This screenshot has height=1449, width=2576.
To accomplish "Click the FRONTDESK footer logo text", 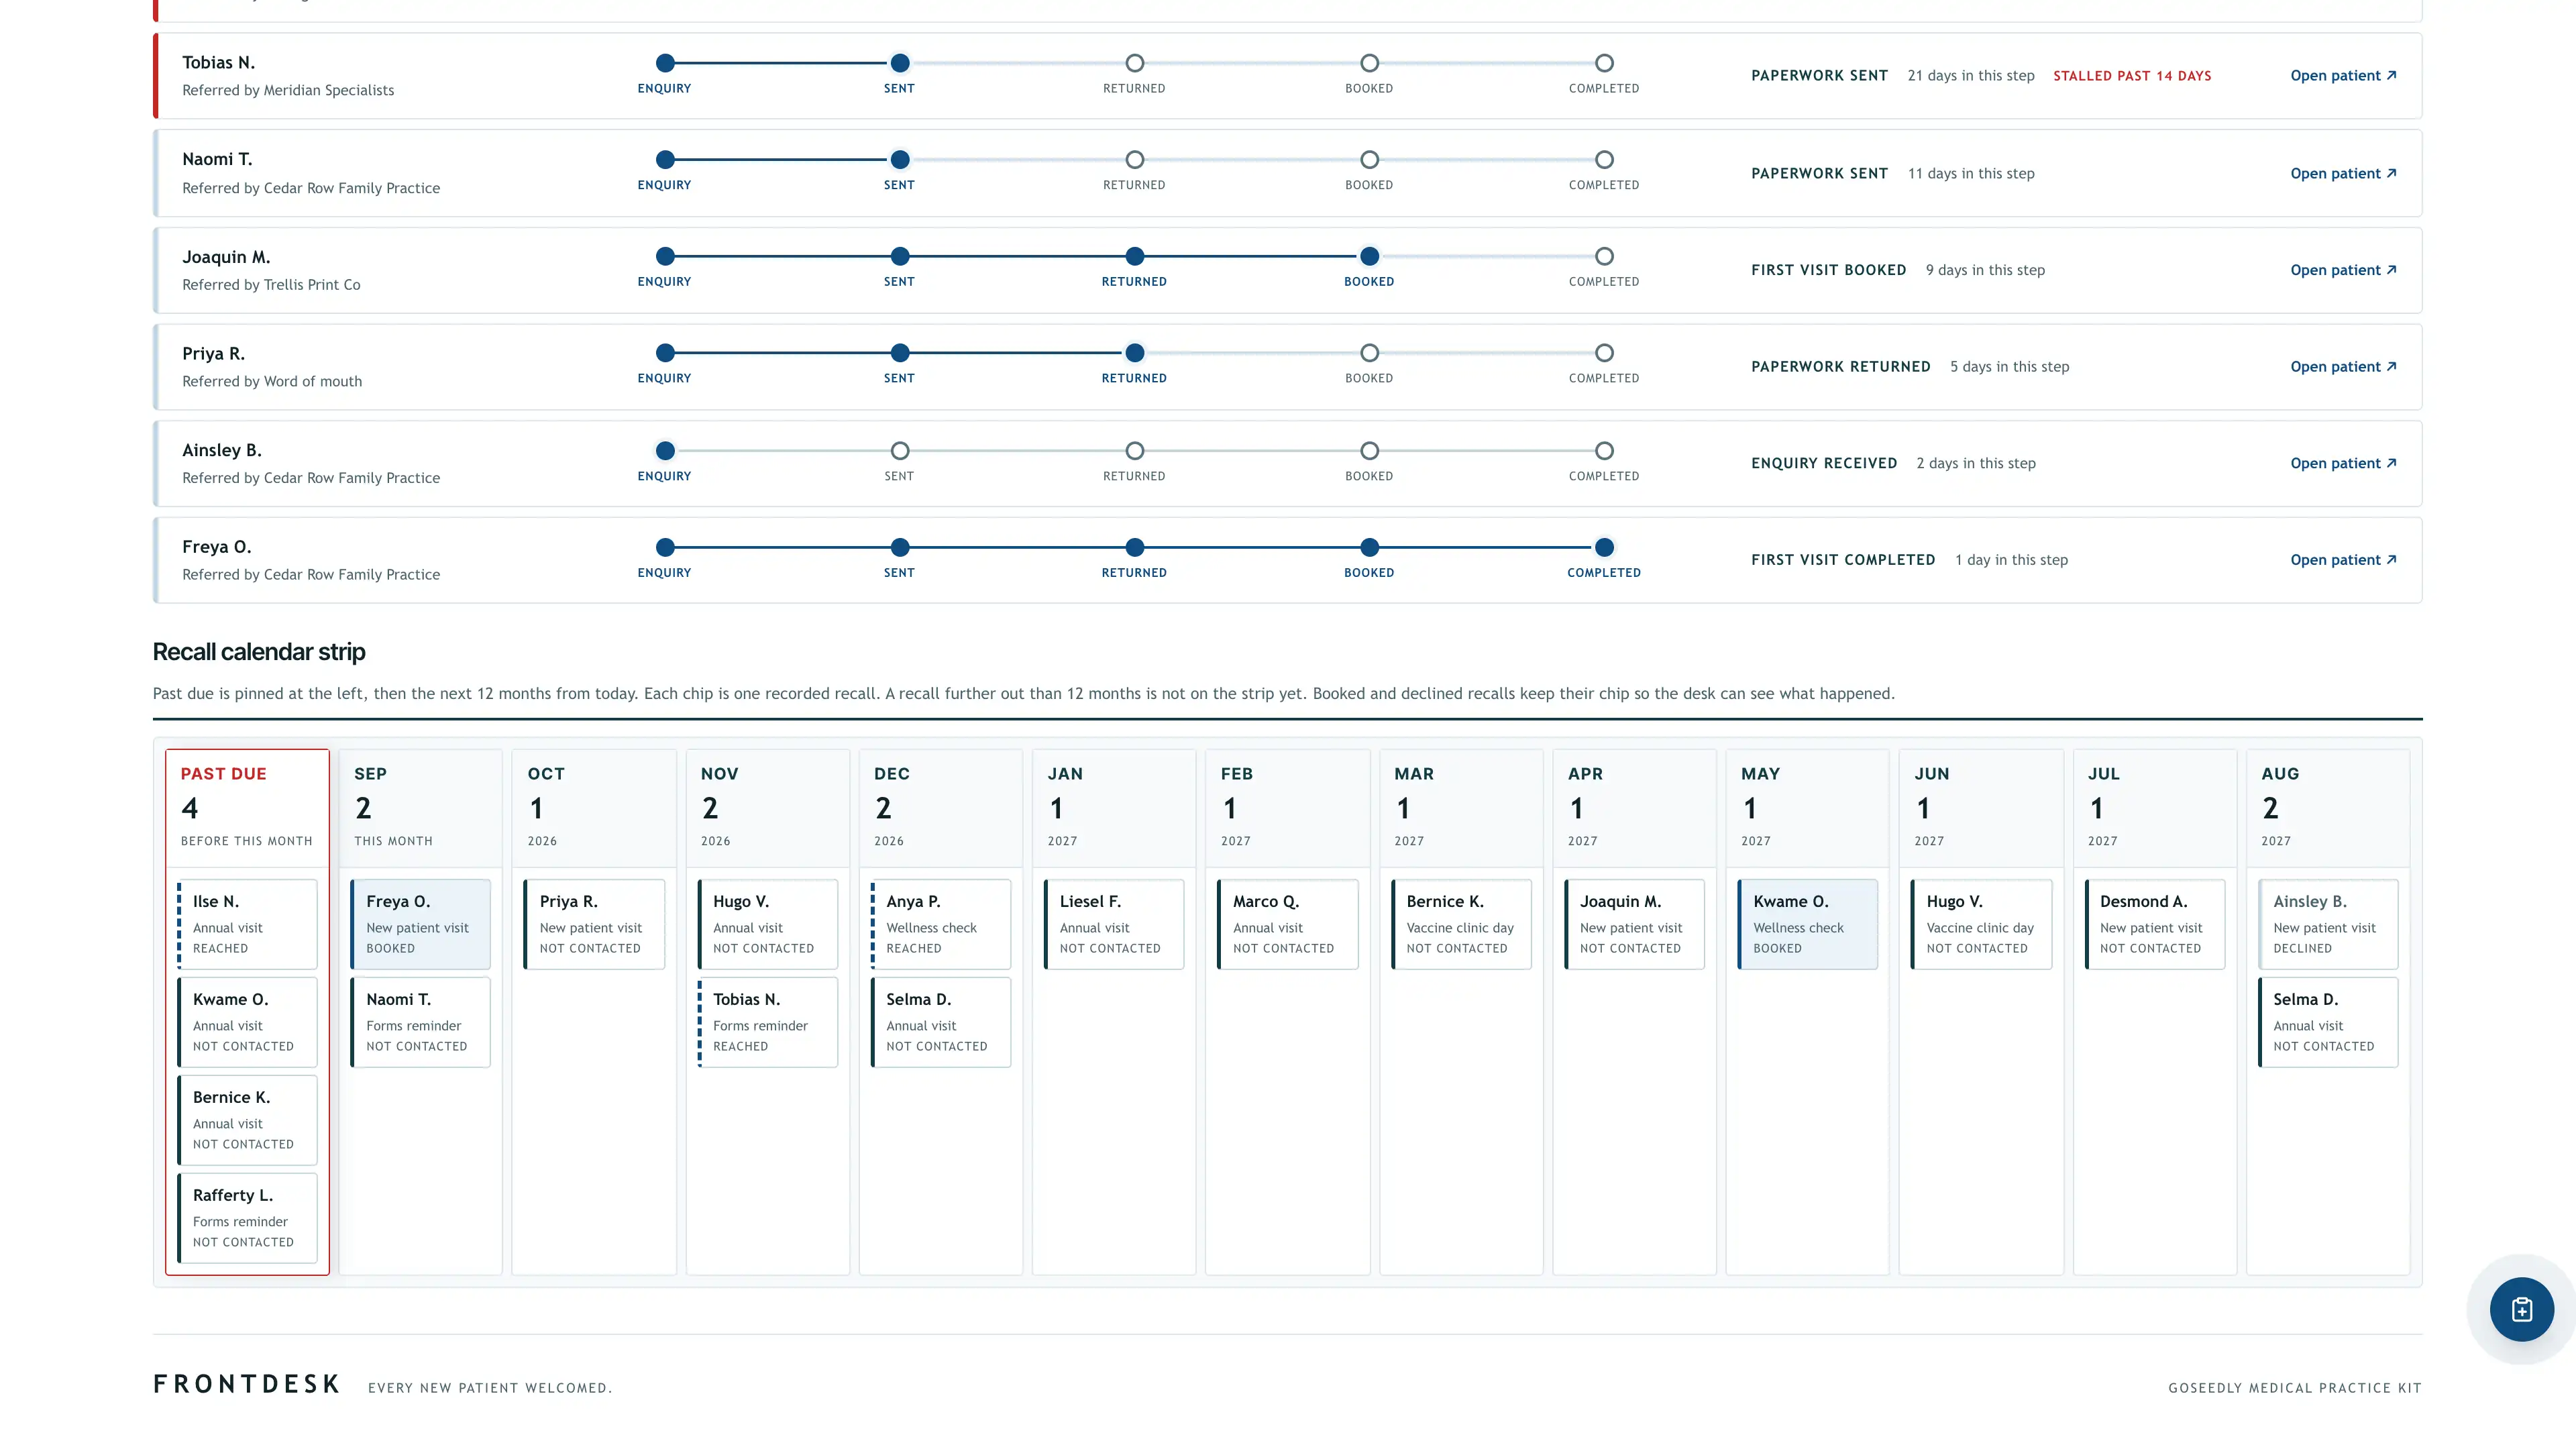I will click(x=246, y=1384).
